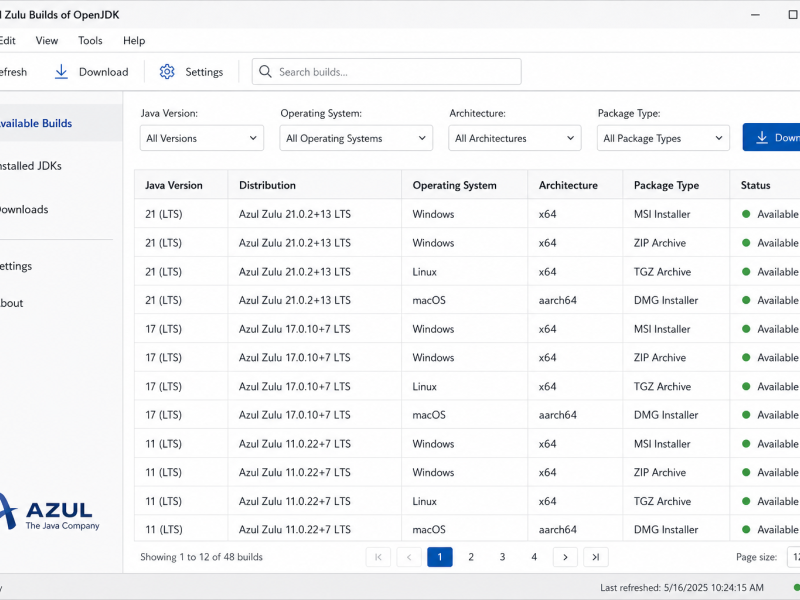Select the 21 LTS Windows MSI Installer row
The image size is (800, 600).
pyautogui.click(x=467, y=214)
